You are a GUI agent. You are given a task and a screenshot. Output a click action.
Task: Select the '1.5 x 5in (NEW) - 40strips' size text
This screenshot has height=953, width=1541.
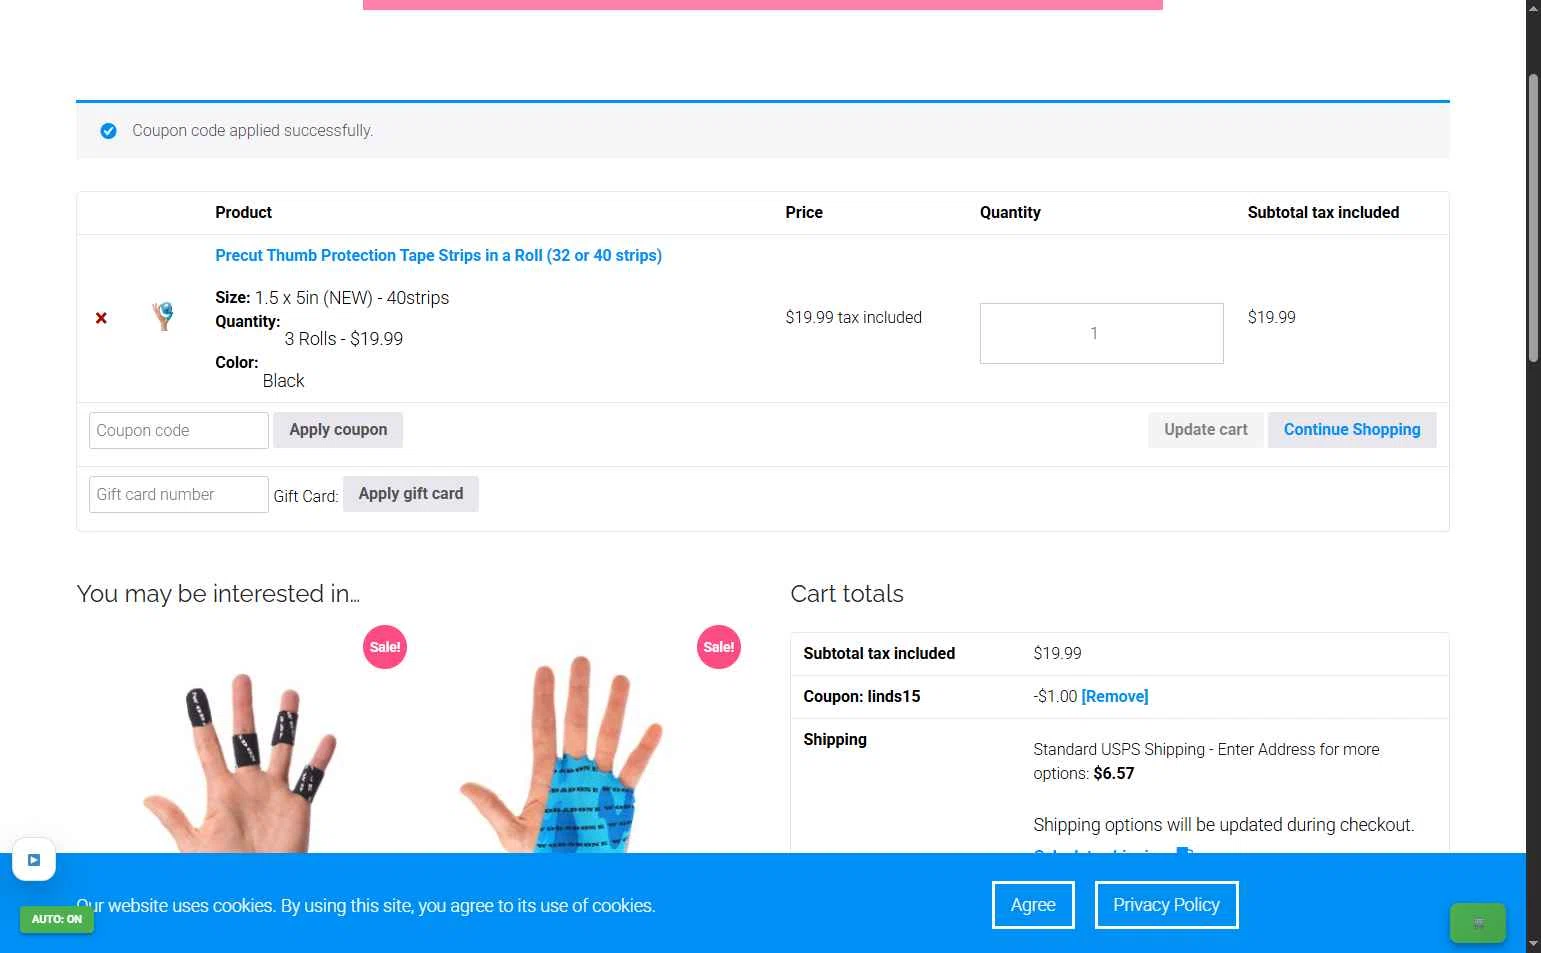(x=352, y=298)
